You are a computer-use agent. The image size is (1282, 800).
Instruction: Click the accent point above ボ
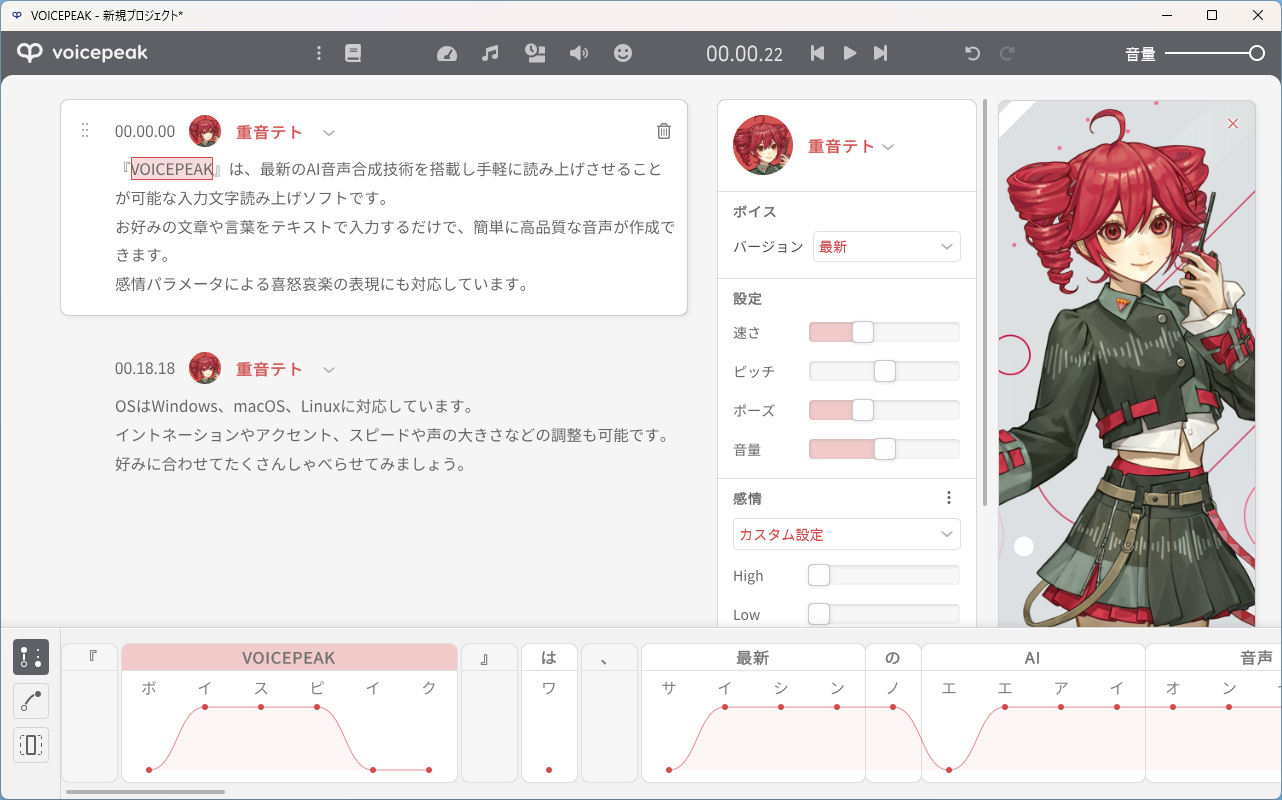pyautogui.click(x=149, y=769)
